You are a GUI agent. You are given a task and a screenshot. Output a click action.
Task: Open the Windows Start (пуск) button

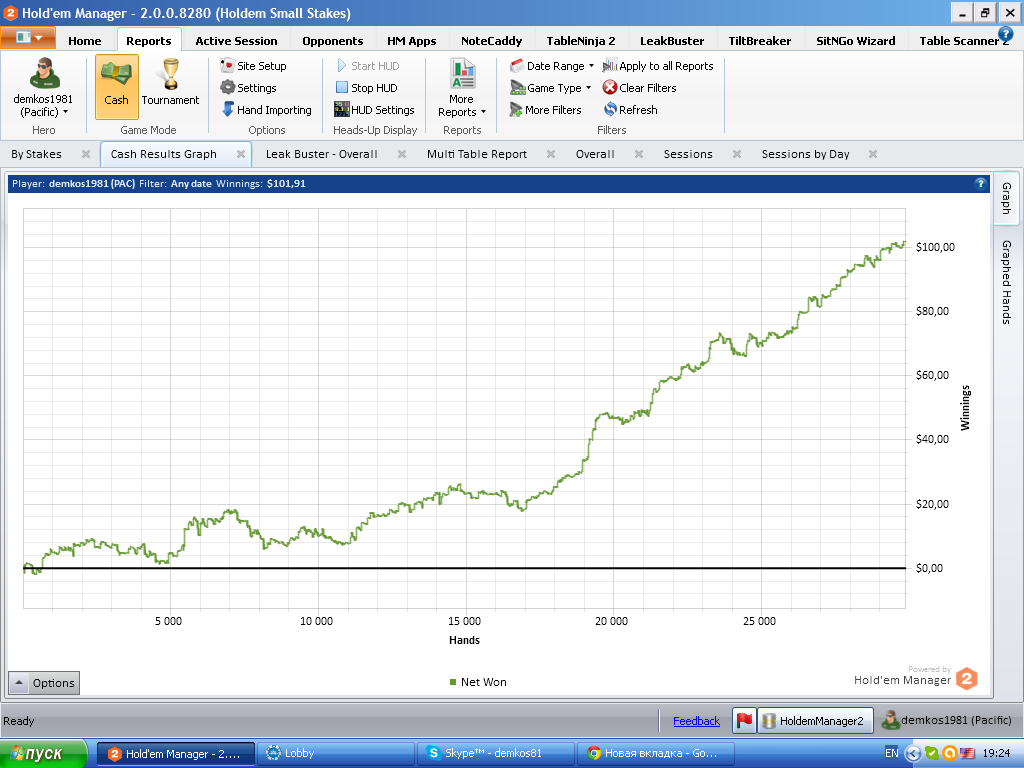pos(43,754)
